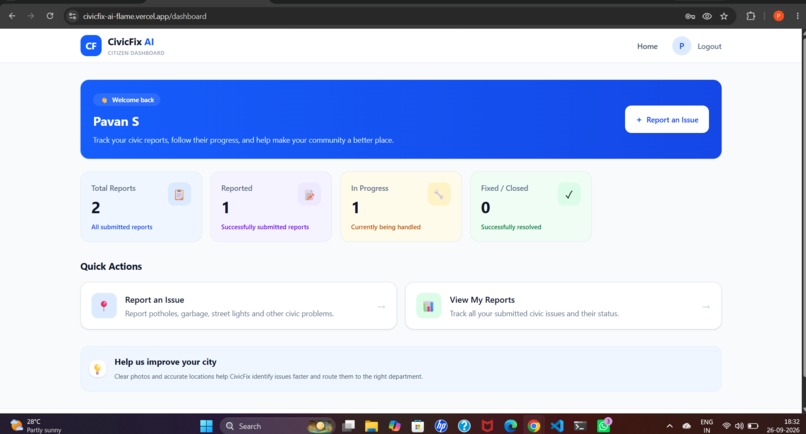Reload the page with the refresh icon
This screenshot has height=434, width=806.
point(50,16)
